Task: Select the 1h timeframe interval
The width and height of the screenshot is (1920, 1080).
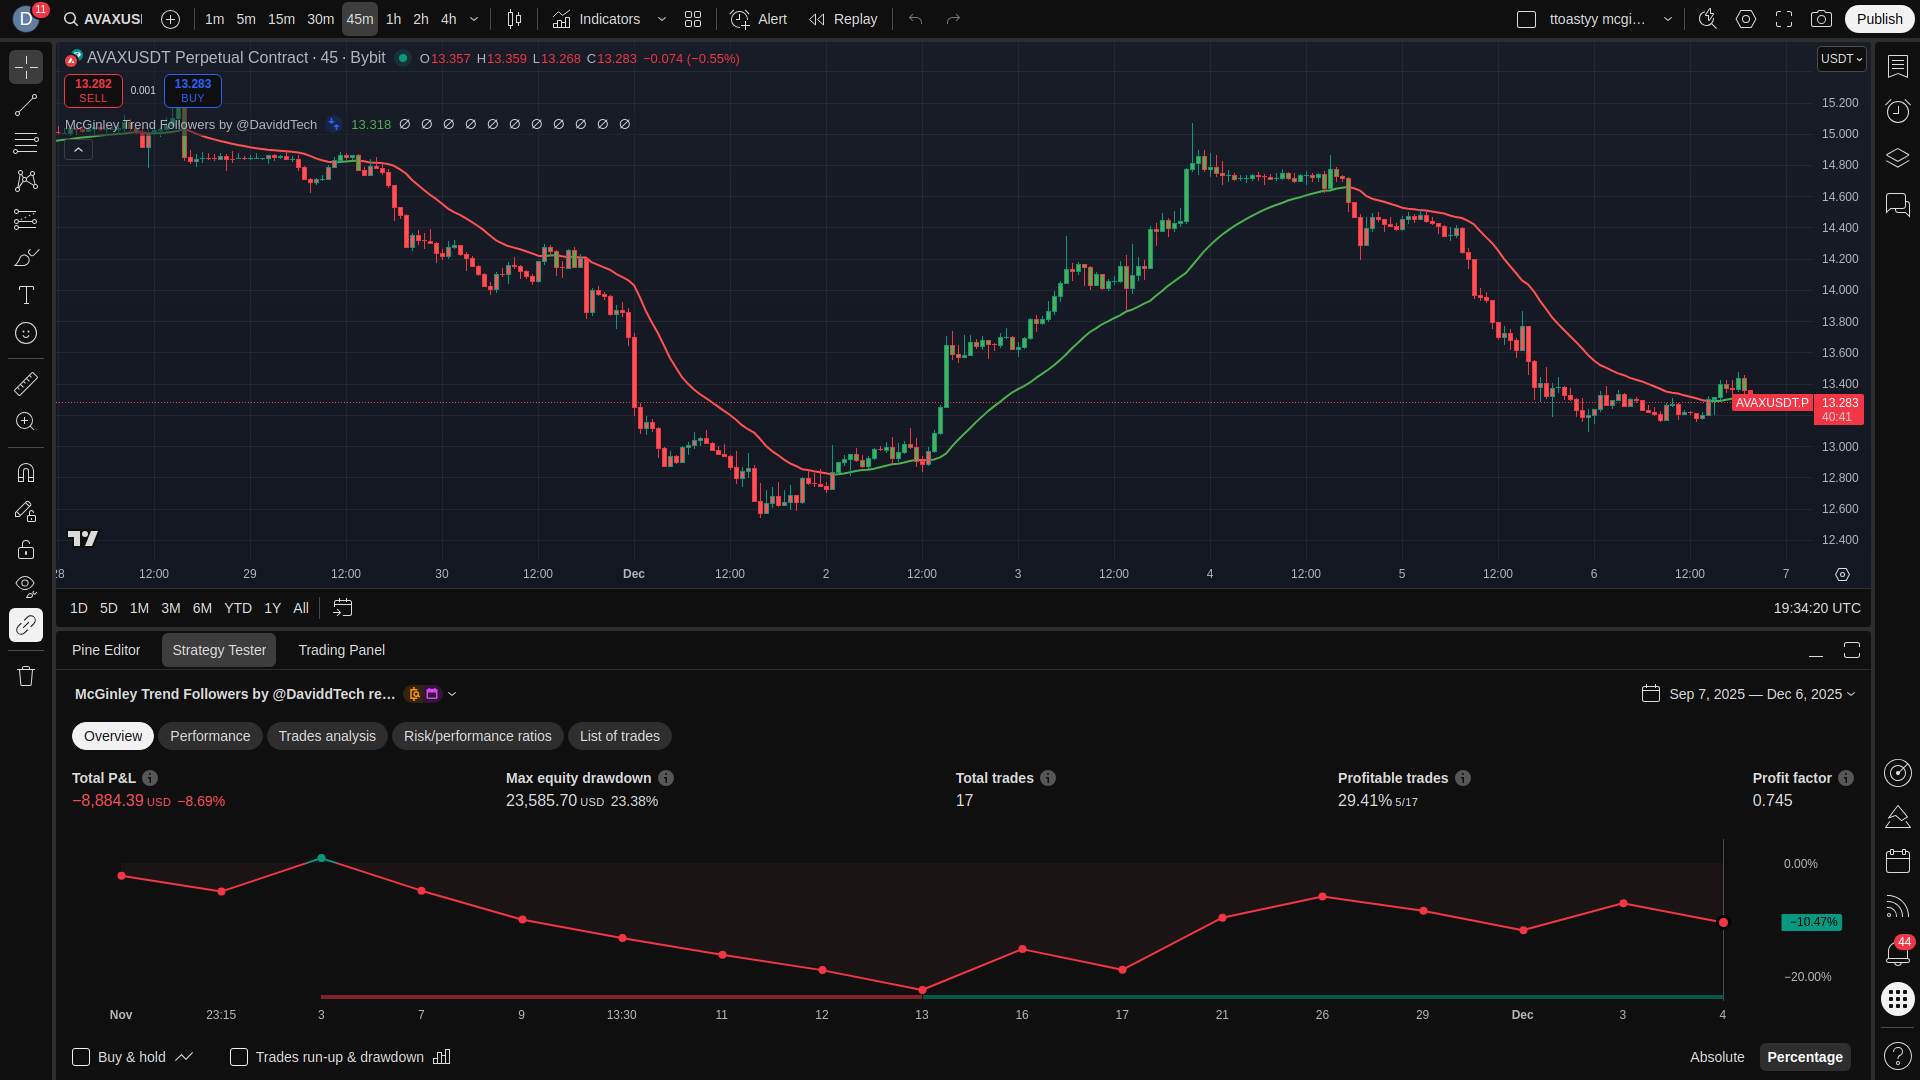Action: coord(393,19)
